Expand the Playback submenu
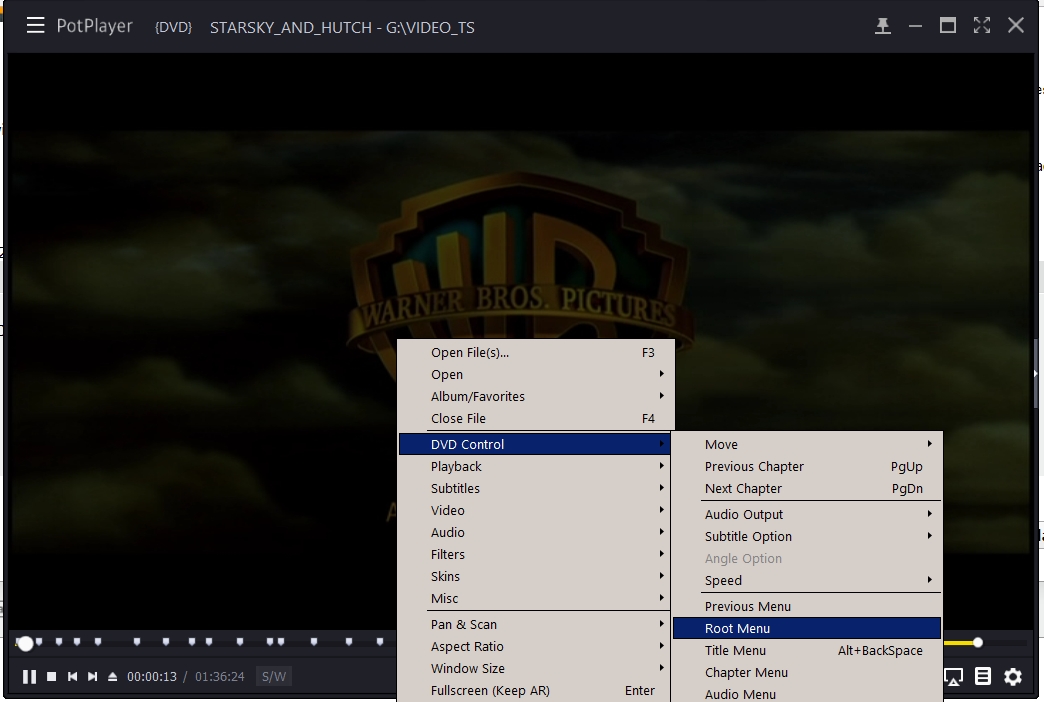 [x=537, y=467]
